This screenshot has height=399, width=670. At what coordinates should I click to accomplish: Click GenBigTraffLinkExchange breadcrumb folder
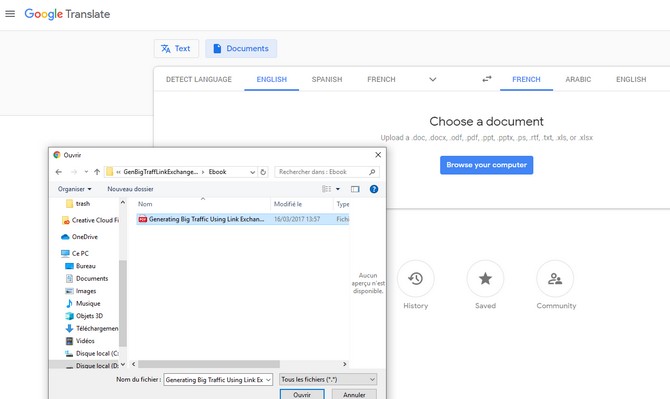[160, 172]
